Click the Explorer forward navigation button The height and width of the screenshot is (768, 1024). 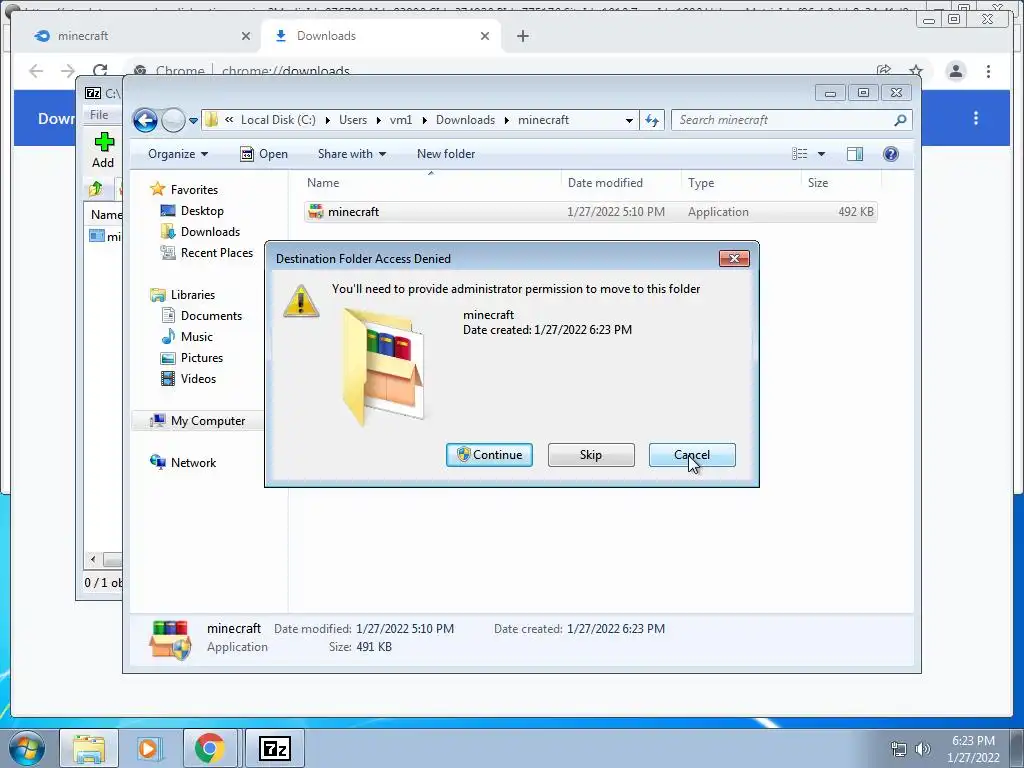tap(173, 120)
